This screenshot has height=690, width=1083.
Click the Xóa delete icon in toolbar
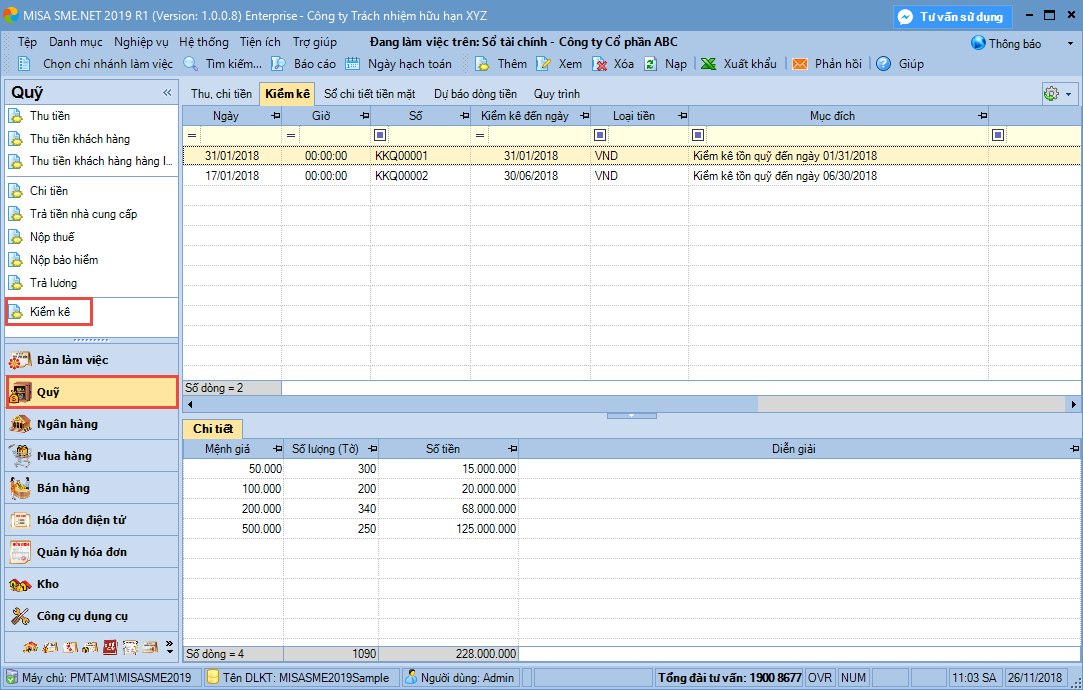click(x=601, y=64)
